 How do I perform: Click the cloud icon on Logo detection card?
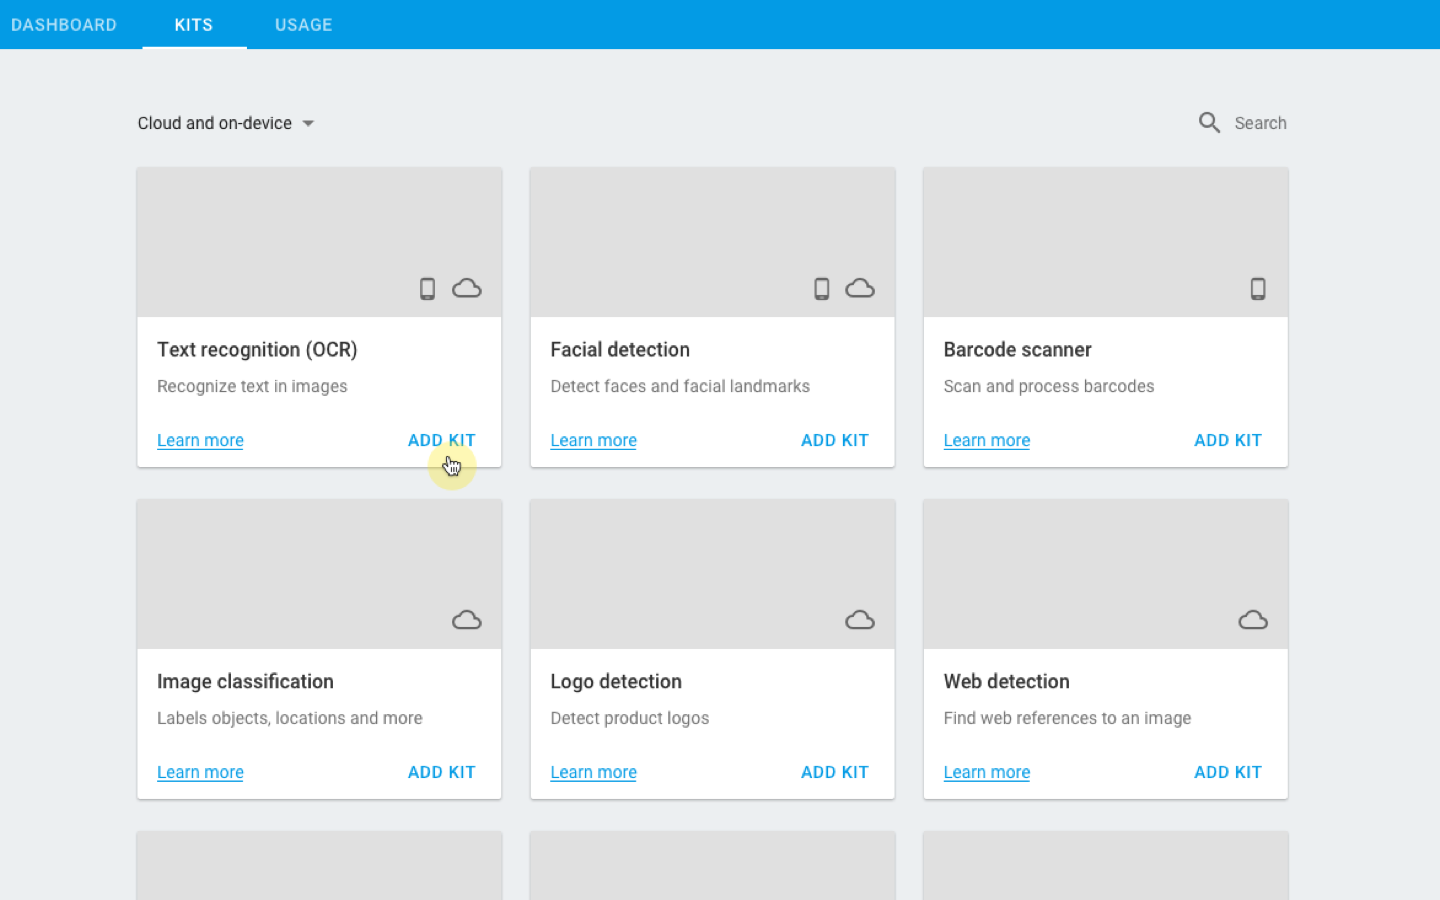point(860,620)
